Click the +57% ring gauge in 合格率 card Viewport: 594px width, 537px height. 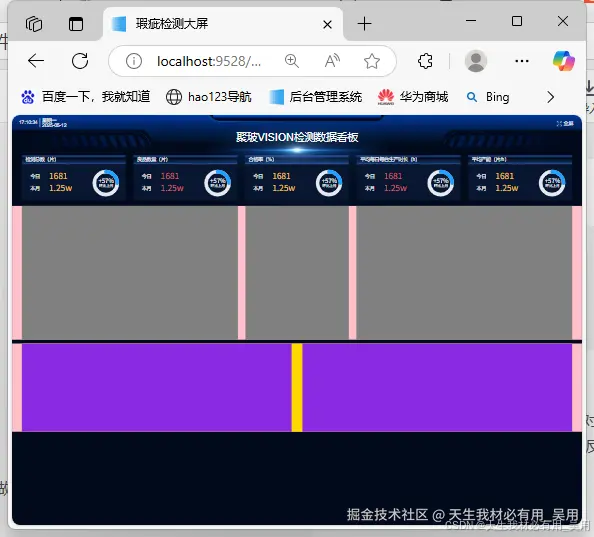[x=329, y=183]
